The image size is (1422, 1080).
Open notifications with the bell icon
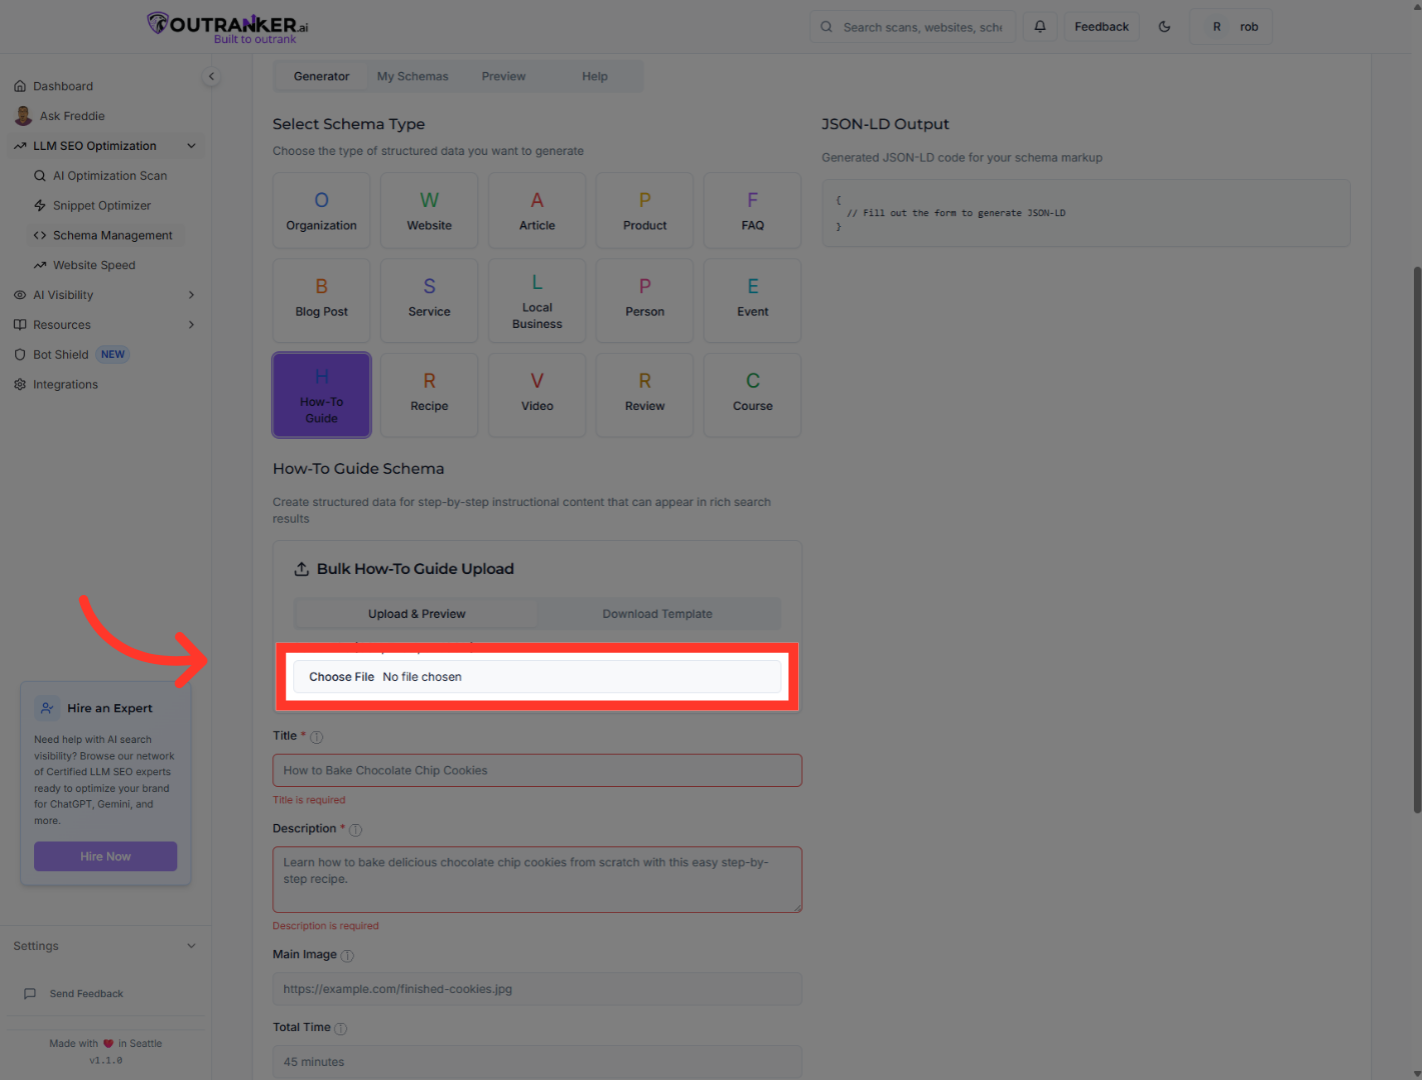pyautogui.click(x=1040, y=27)
